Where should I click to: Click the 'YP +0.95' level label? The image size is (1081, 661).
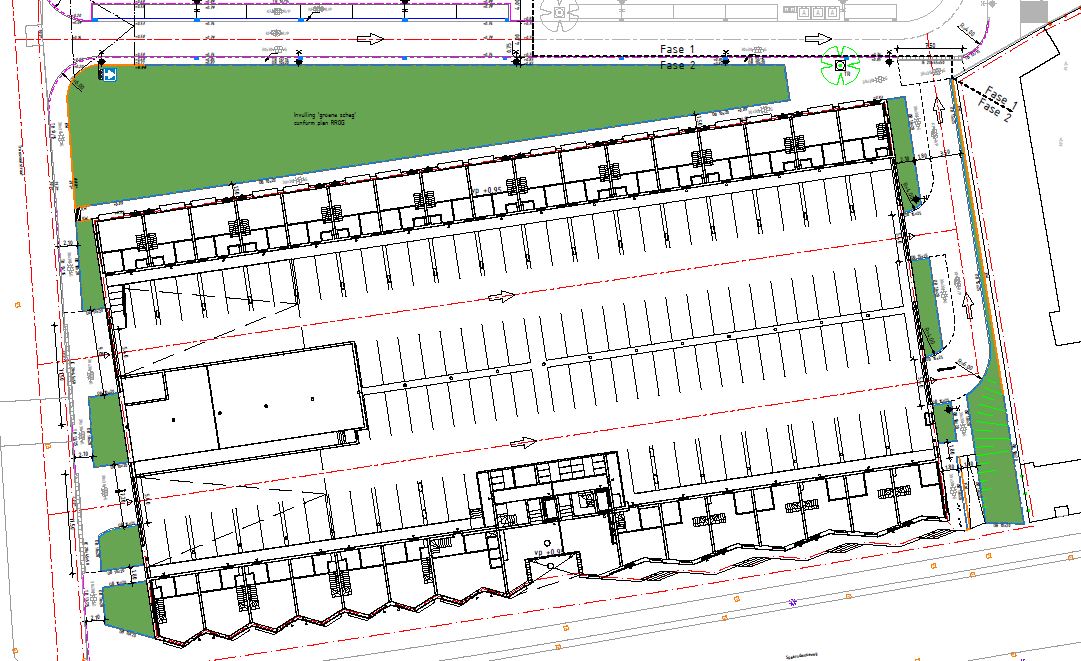(485, 191)
